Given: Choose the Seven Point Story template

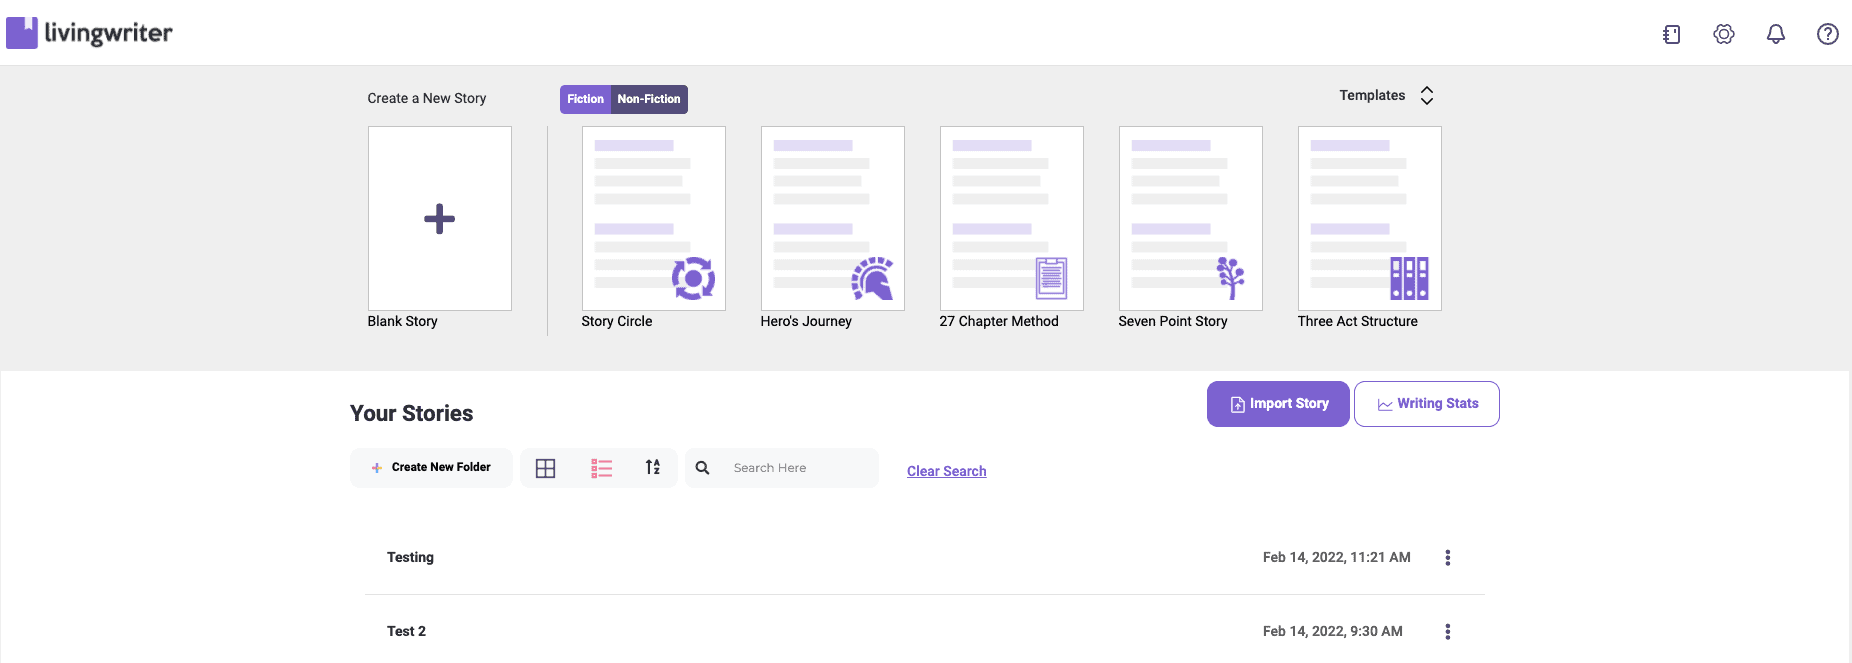Looking at the screenshot, I should click(1191, 218).
